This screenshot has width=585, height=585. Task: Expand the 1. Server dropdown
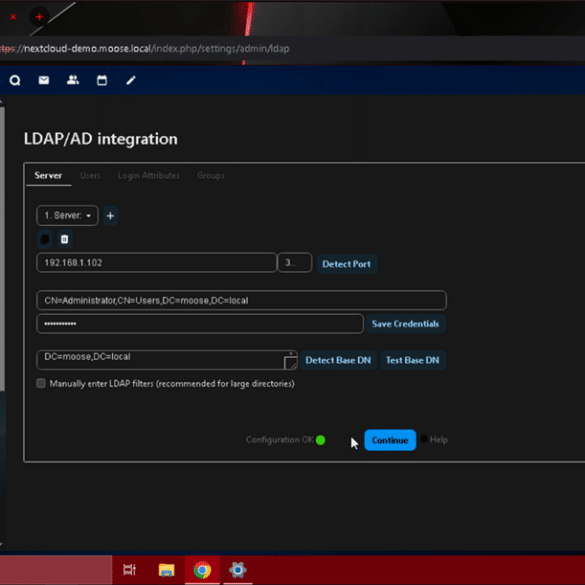68,216
